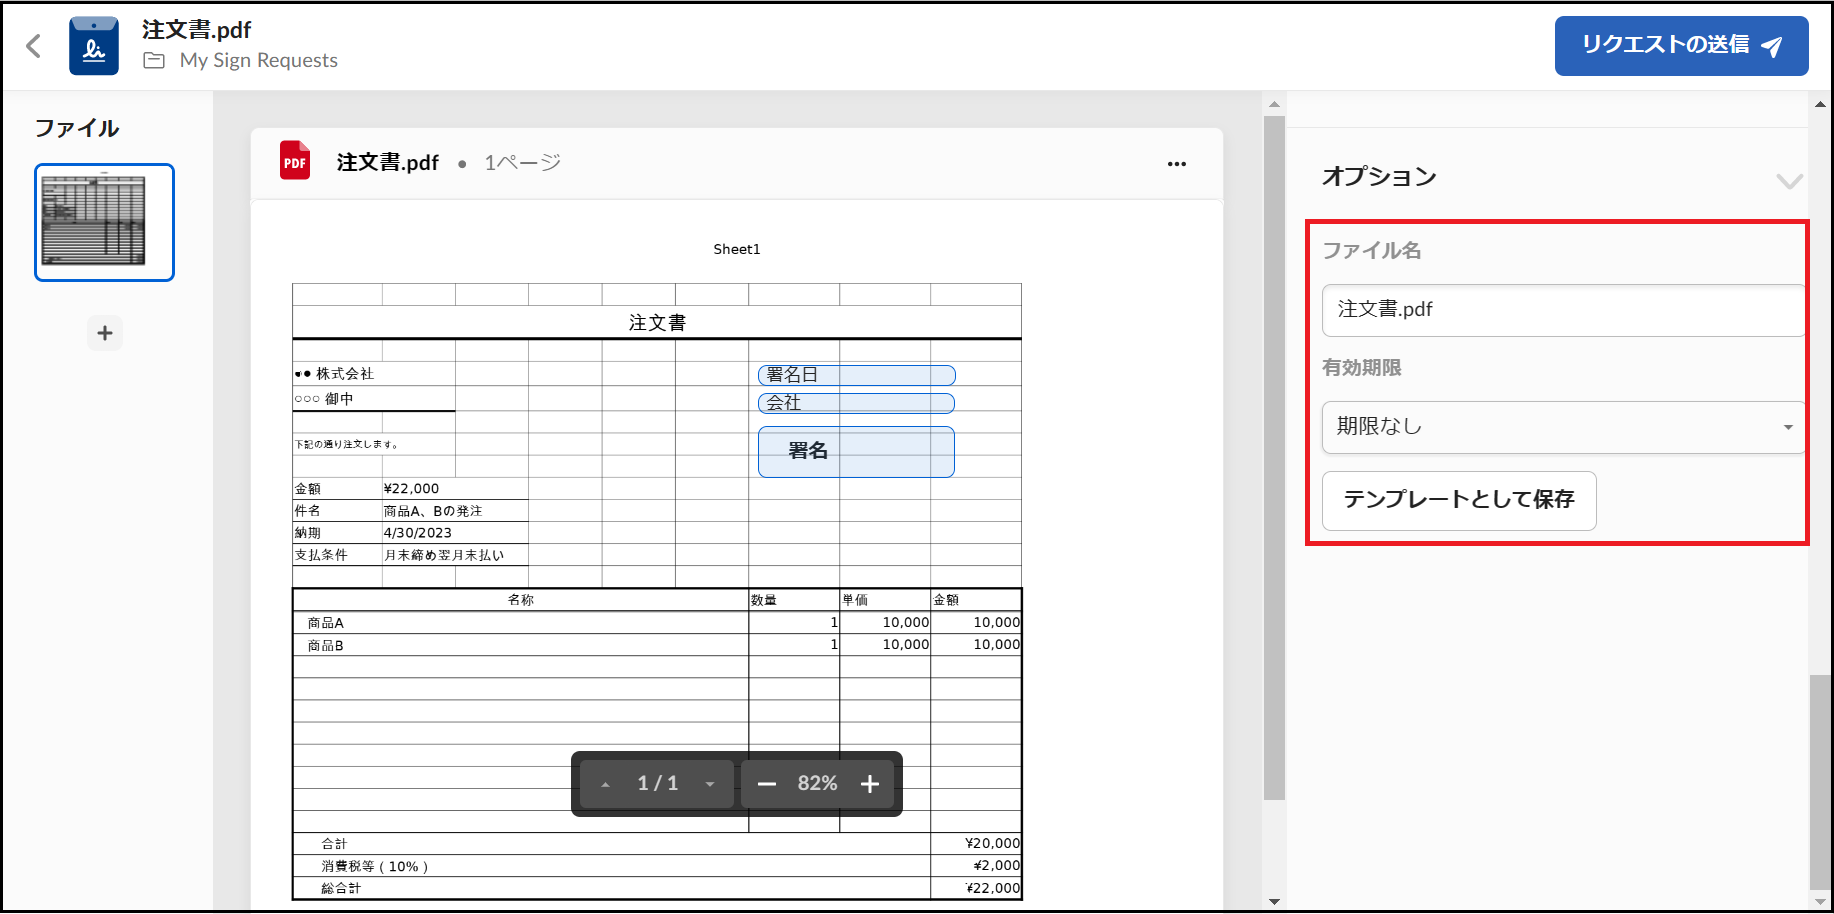Click the blue Sign app logo icon

click(x=94, y=46)
